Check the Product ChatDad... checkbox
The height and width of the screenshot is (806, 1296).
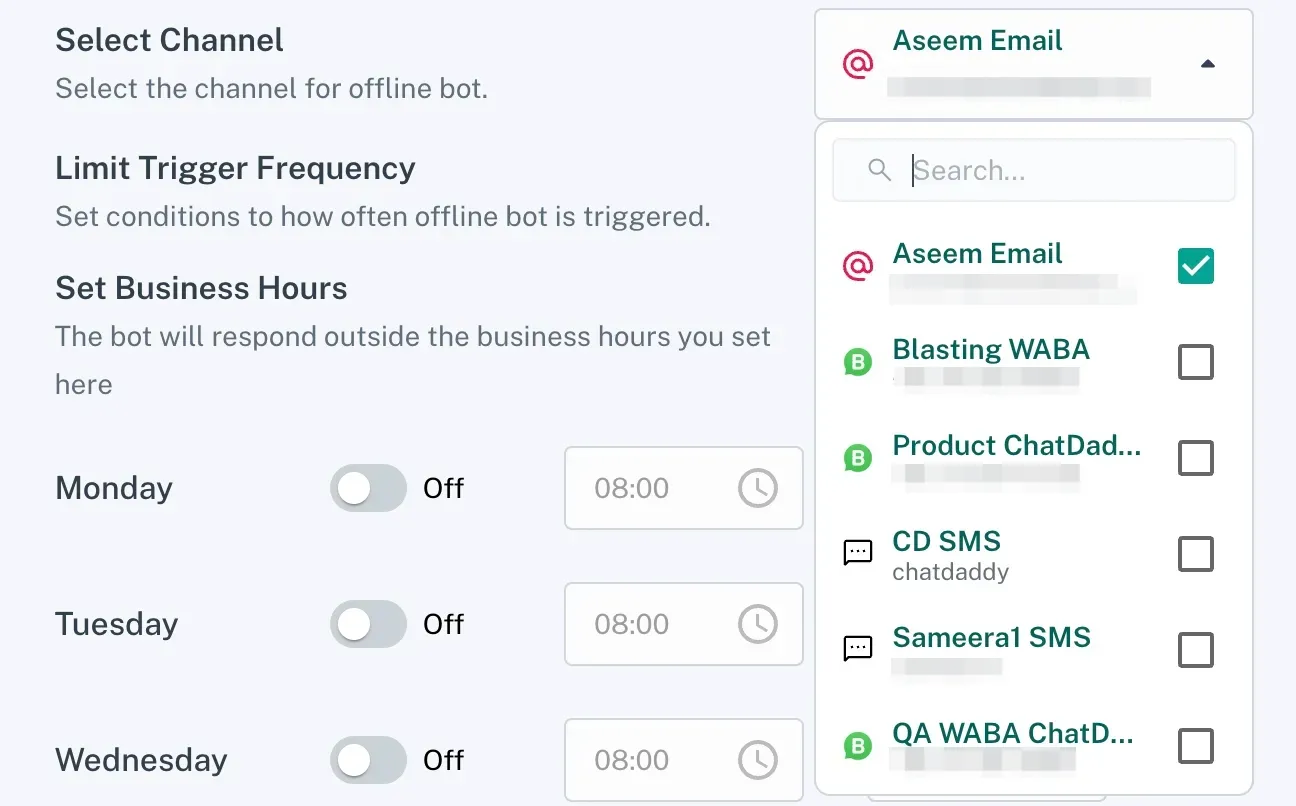pyautogui.click(x=1195, y=458)
